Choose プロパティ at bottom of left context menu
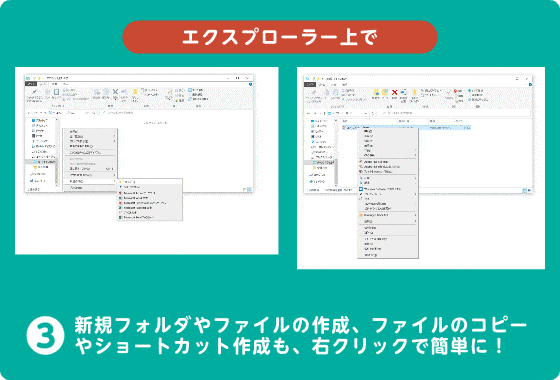560x380 pixels. point(90,188)
